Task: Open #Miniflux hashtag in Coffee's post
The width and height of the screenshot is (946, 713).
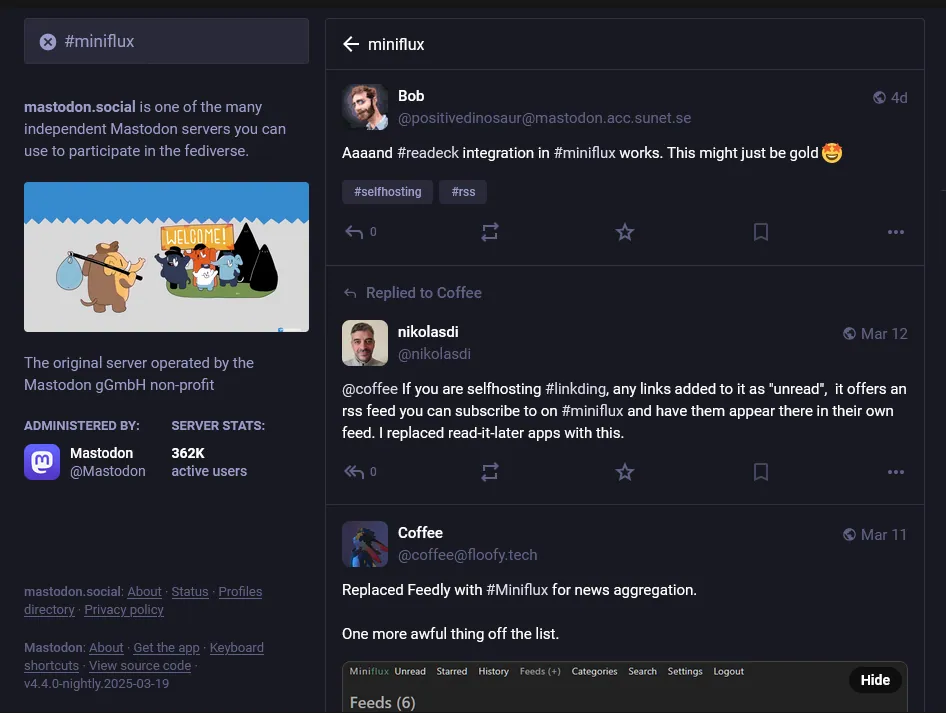Action: [517, 589]
